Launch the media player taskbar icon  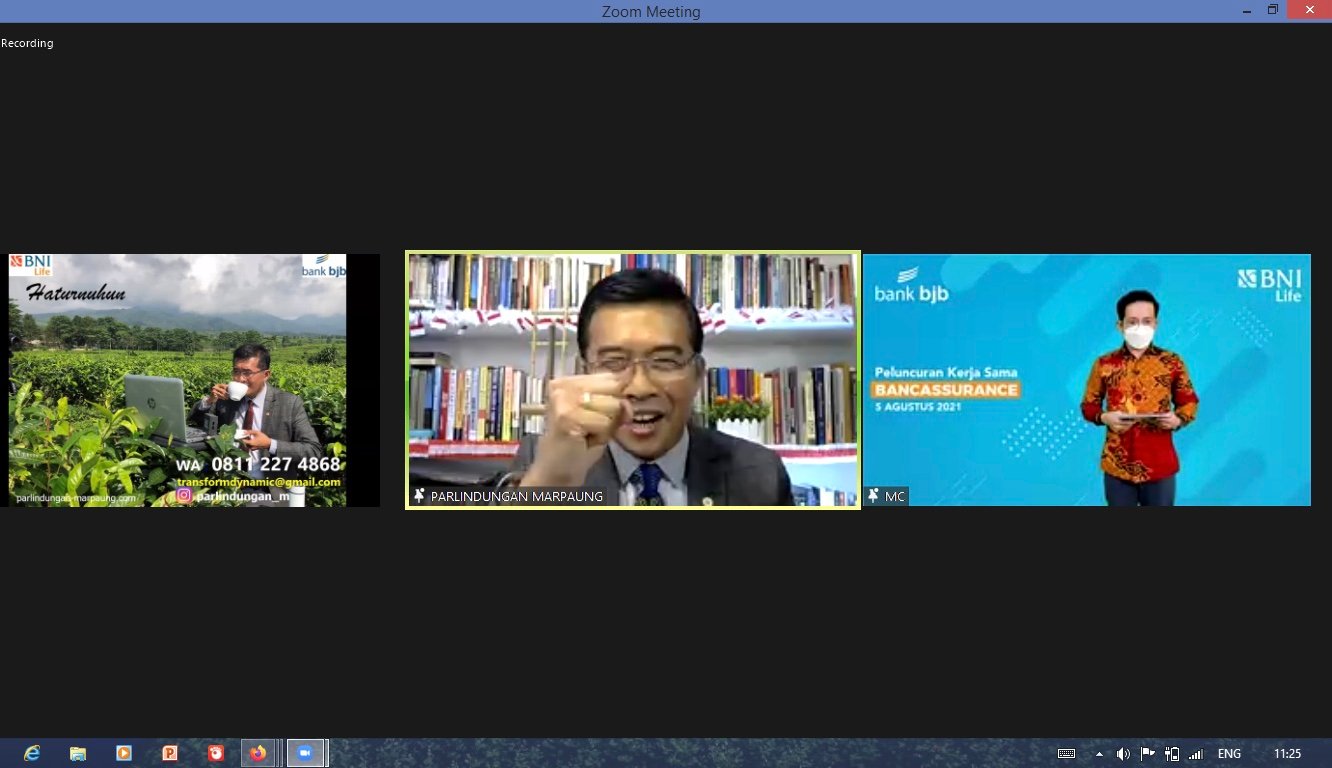pos(124,753)
